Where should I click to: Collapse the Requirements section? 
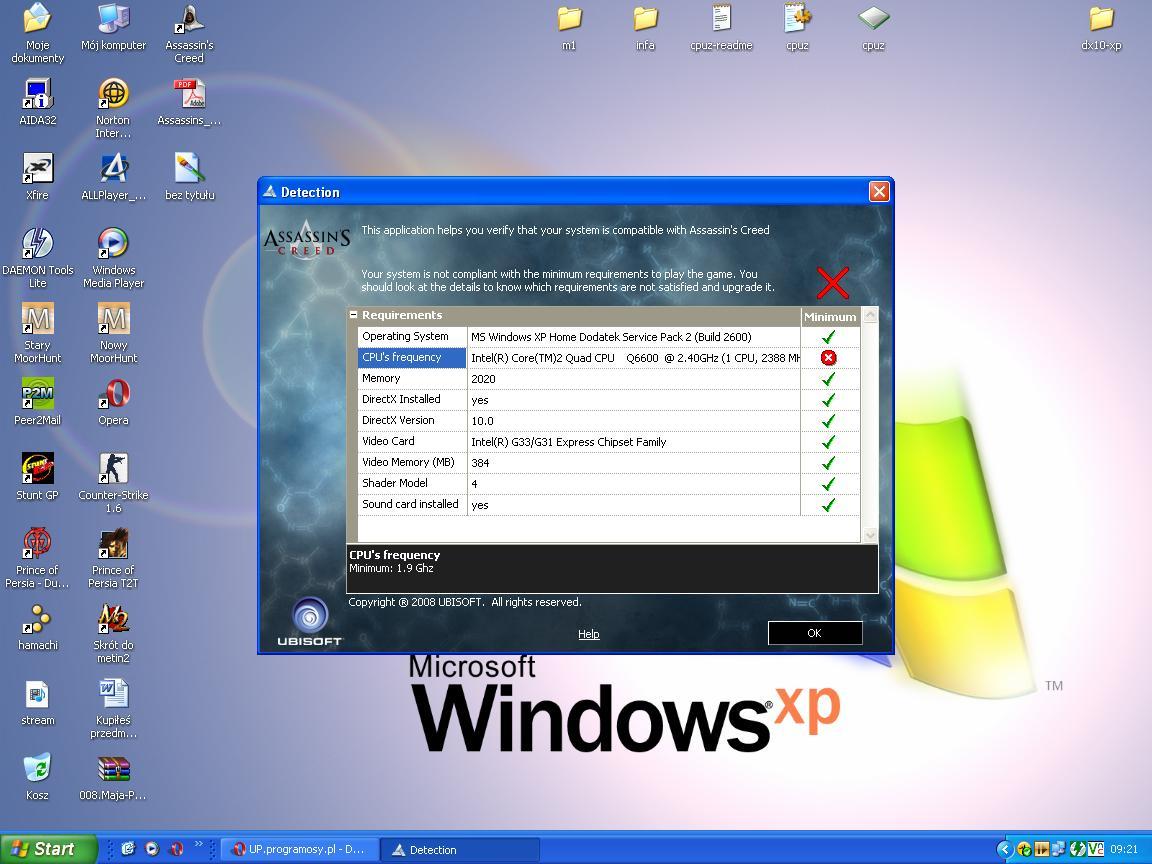point(353,314)
